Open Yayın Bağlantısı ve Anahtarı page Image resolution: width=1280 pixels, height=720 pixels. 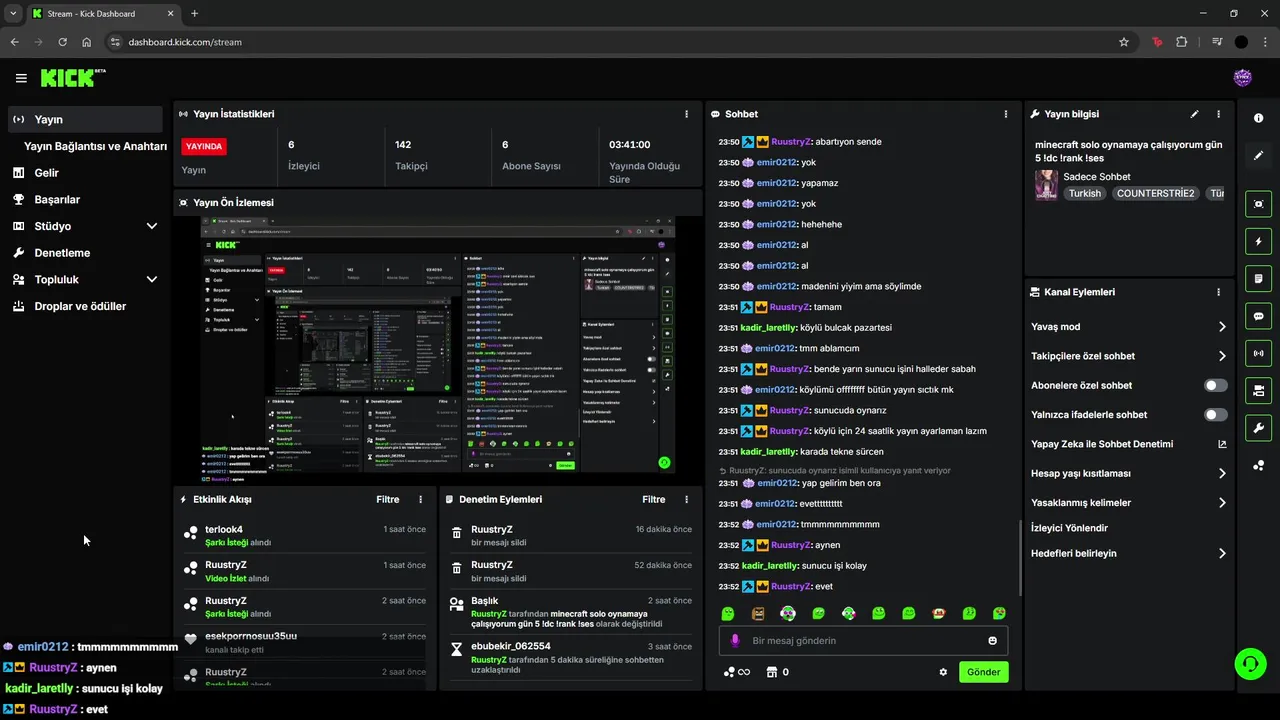coord(95,146)
